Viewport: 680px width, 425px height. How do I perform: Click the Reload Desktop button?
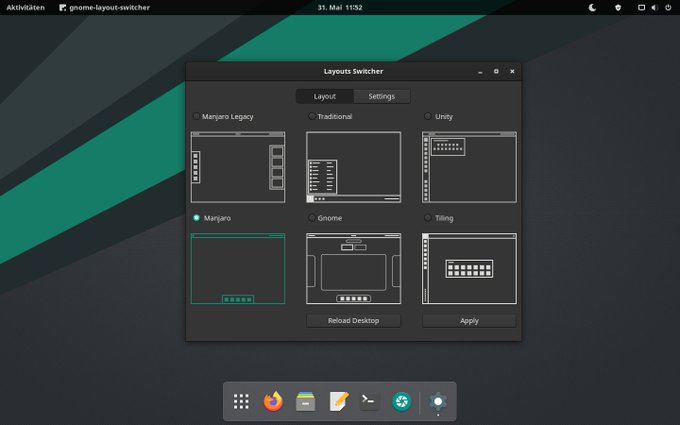click(x=353, y=320)
